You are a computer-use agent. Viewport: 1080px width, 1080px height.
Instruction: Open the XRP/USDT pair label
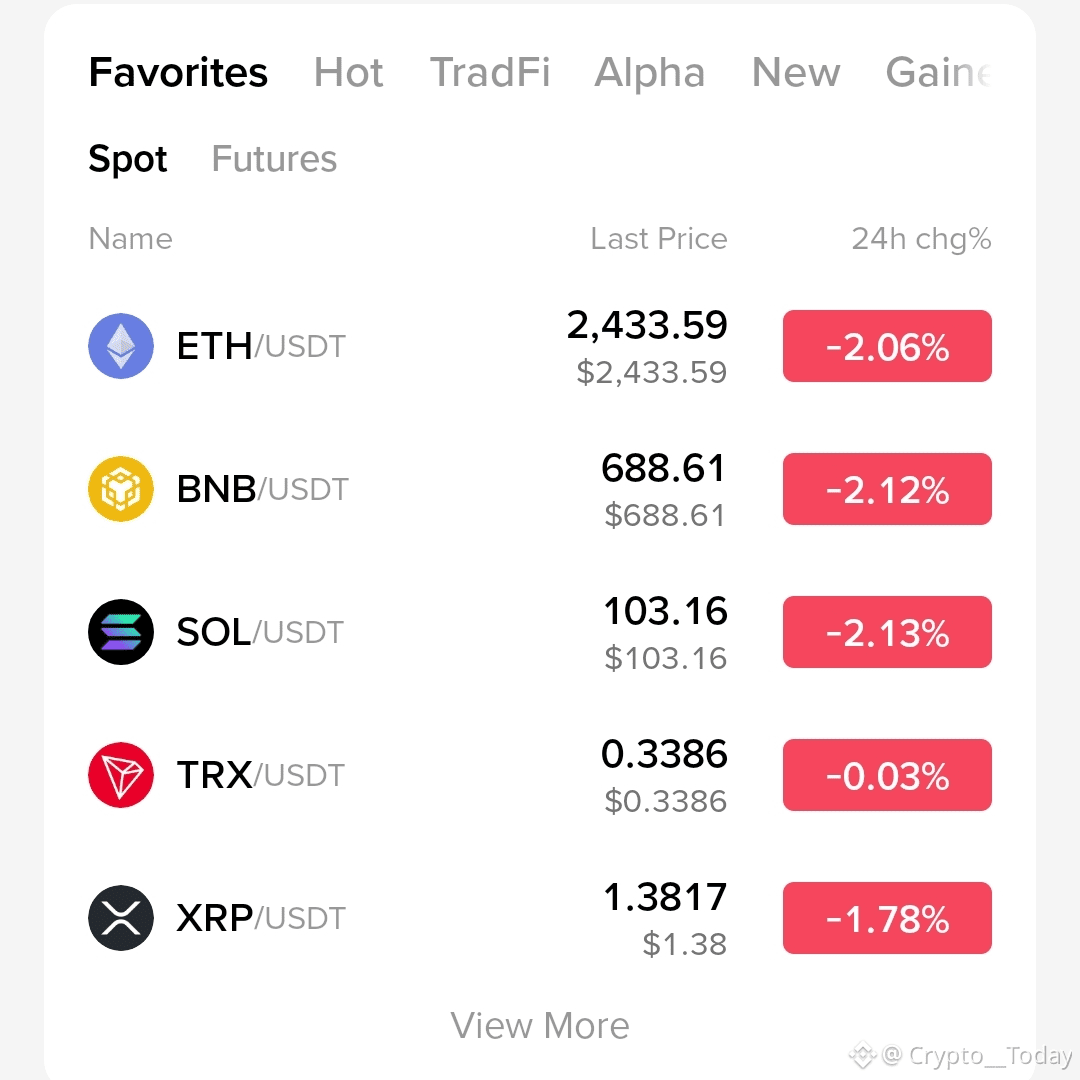[x=261, y=918]
